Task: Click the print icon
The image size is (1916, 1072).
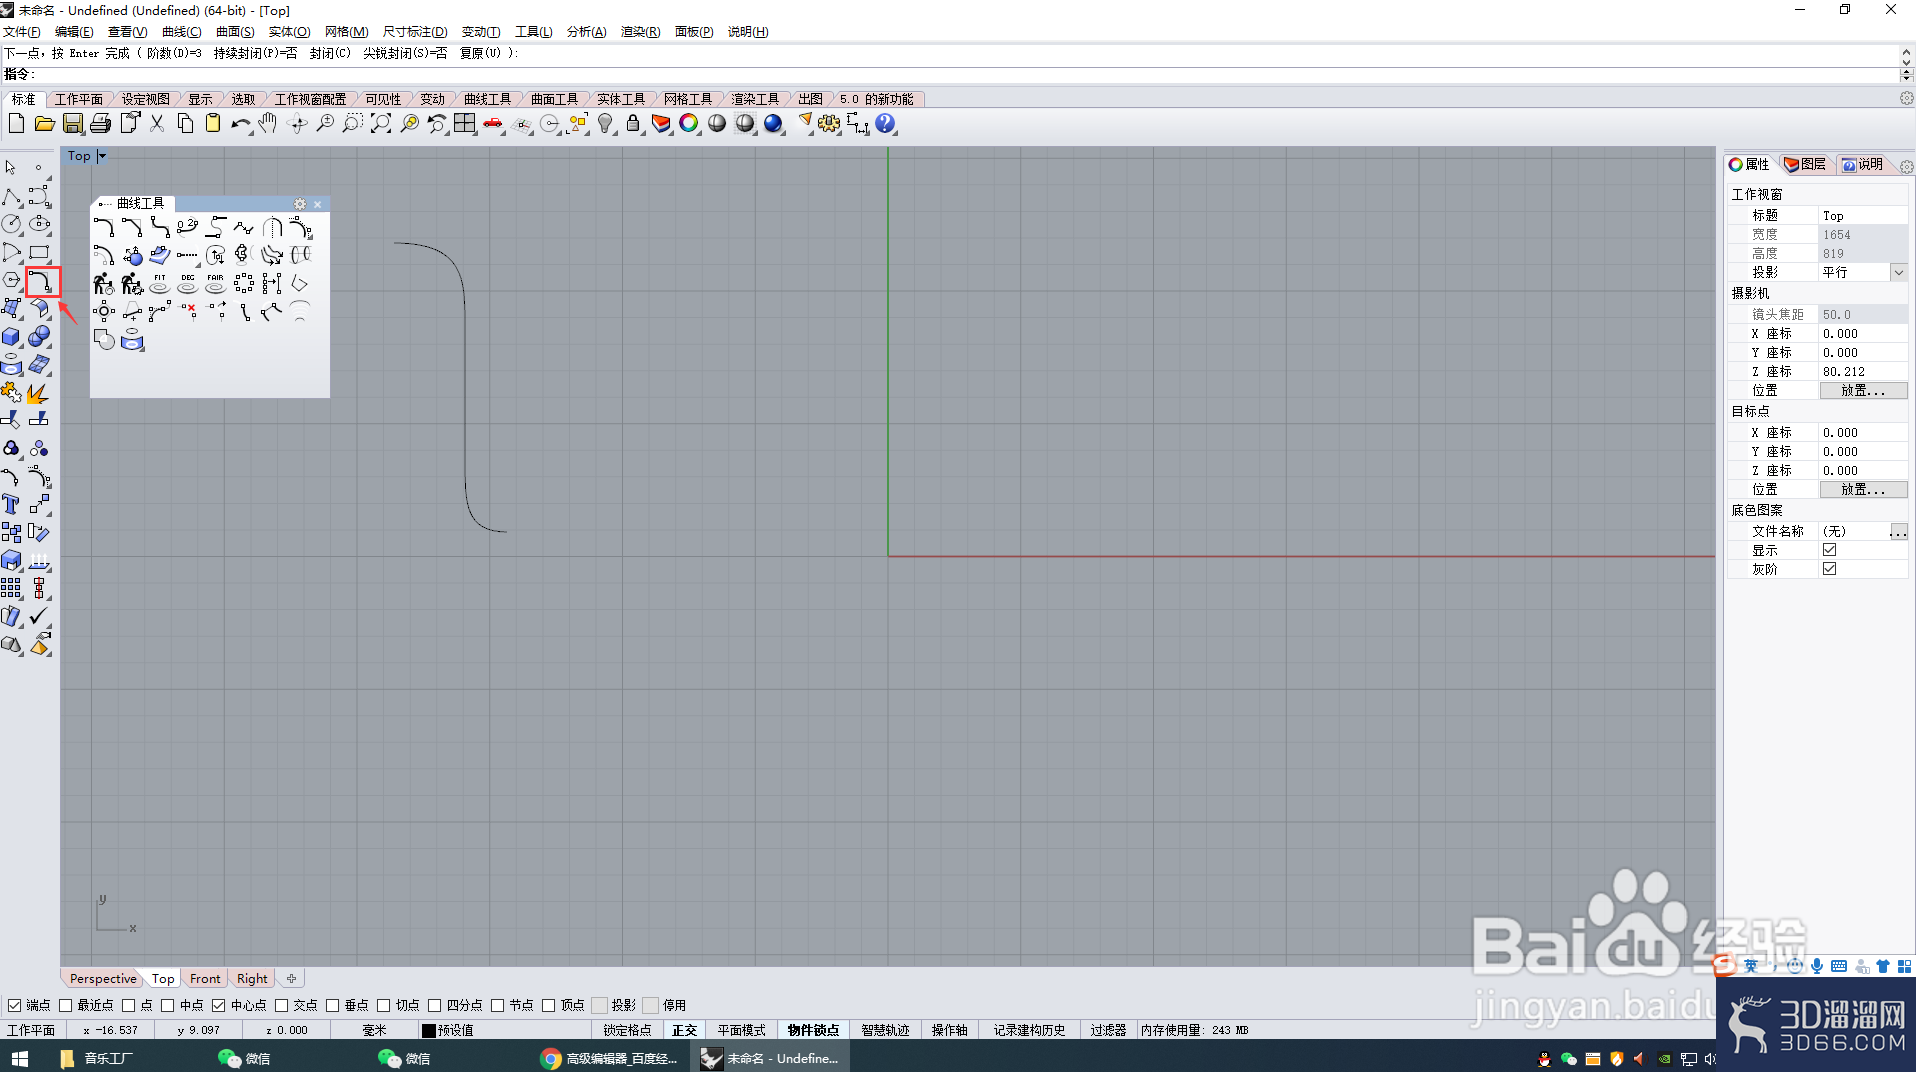Action: pyautogui.click(x=101, y=124)
